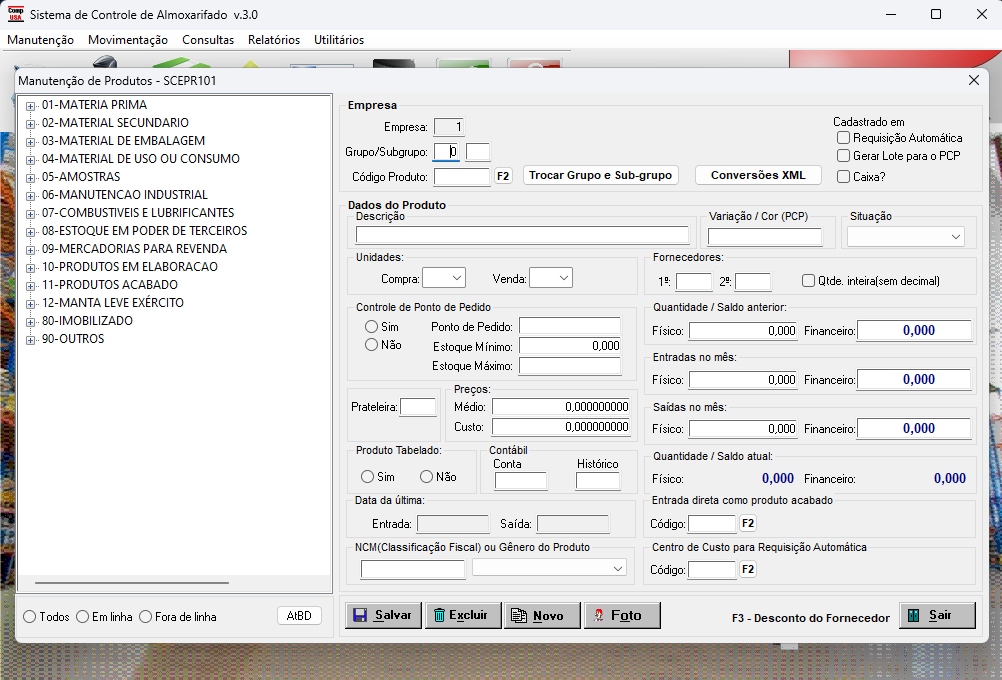The height and width of the screenshot is (680, 1002).
Task: Expand 08-ESTOQUE EM PODER DE TERCEIROS node
Action: click(30, 232)
